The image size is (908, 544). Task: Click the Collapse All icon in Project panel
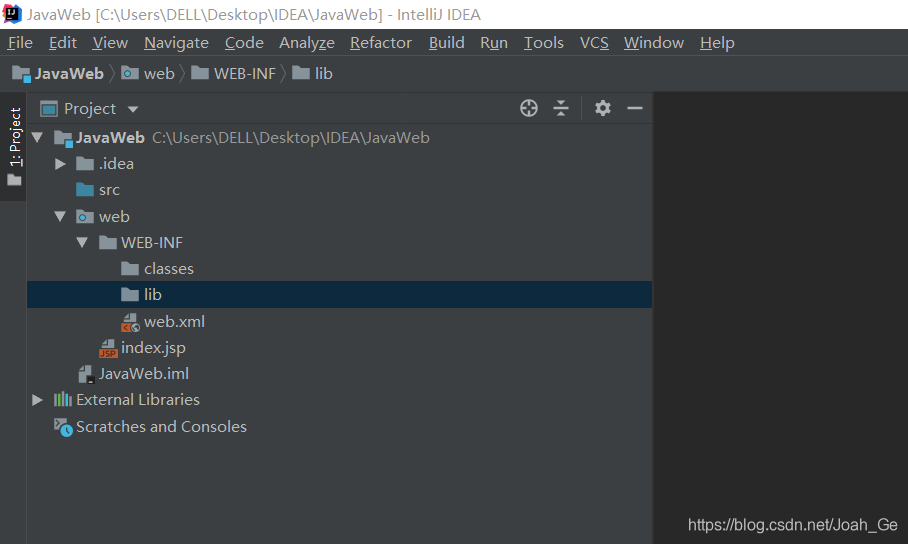pyautogui.click(x=561, y=108)
